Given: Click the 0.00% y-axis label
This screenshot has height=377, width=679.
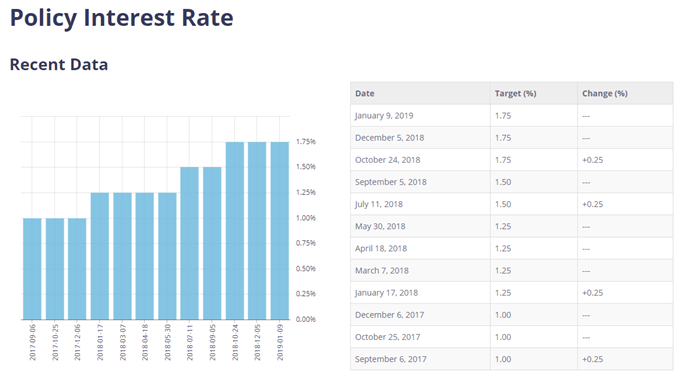Looking at the screenshot, I should tap(306, 319).
